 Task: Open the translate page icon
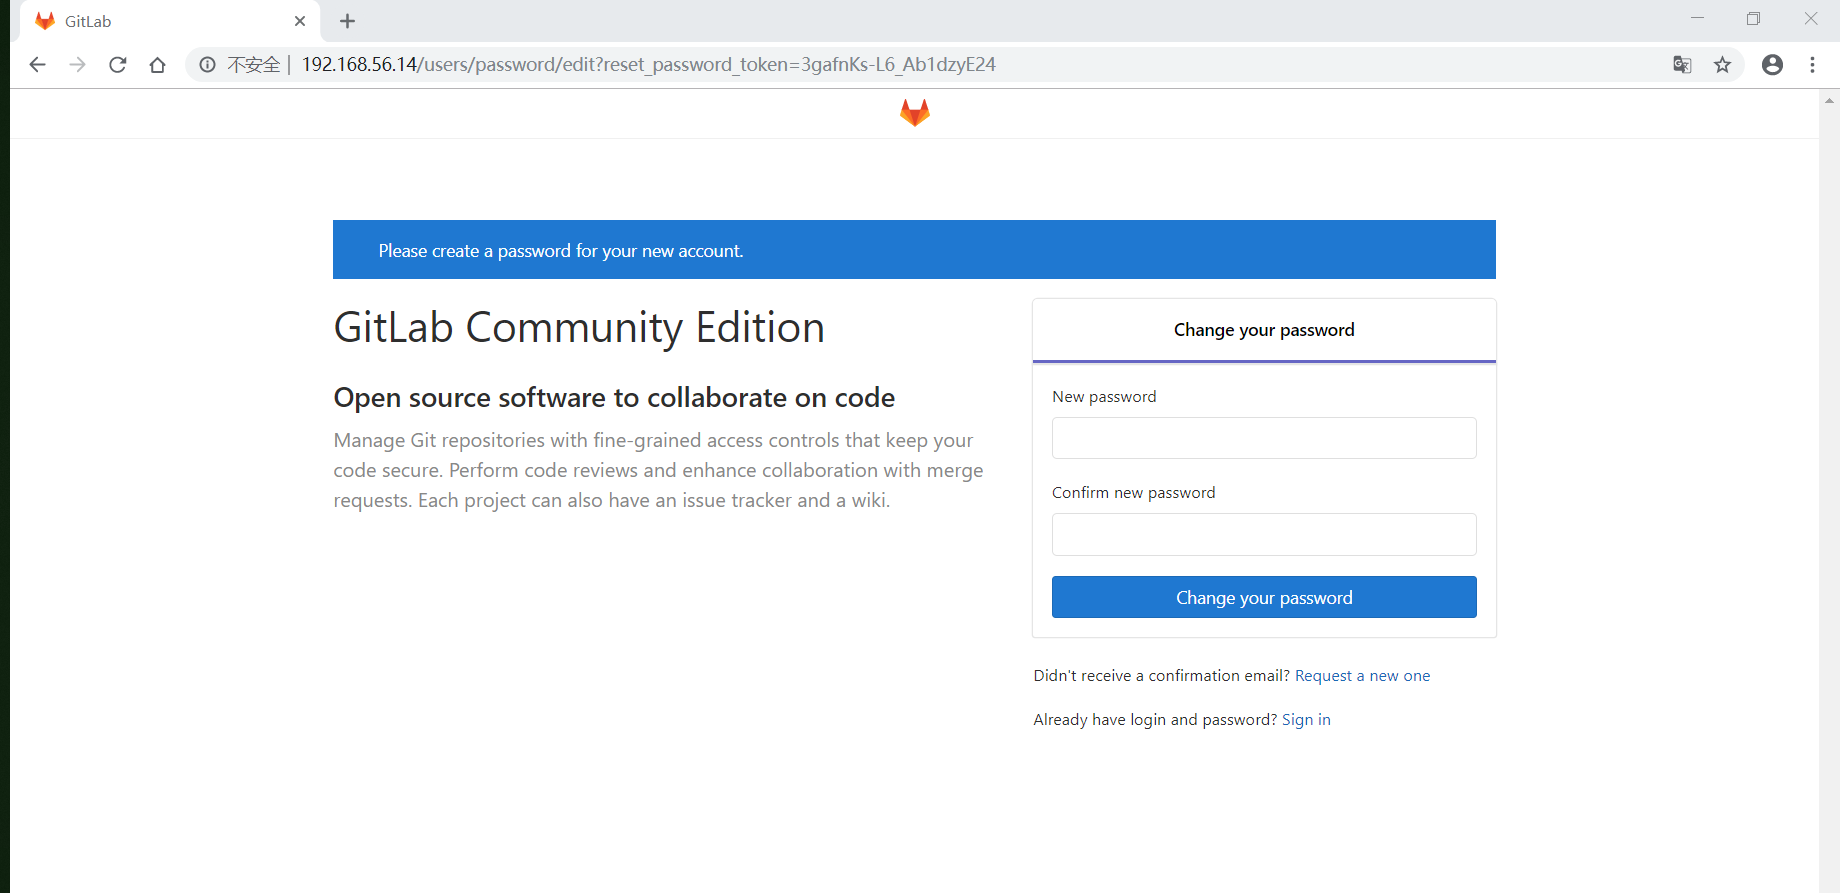pos(1682,65)
